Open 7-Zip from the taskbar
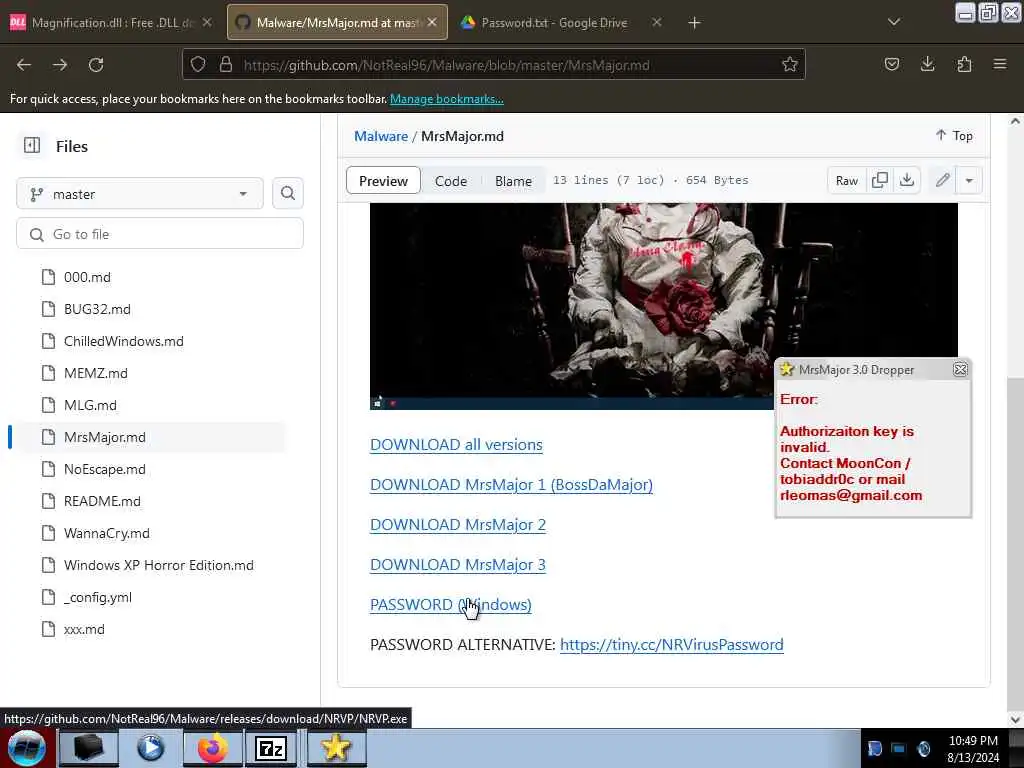Screen dimensions: 1024x768 coord(272,748)
